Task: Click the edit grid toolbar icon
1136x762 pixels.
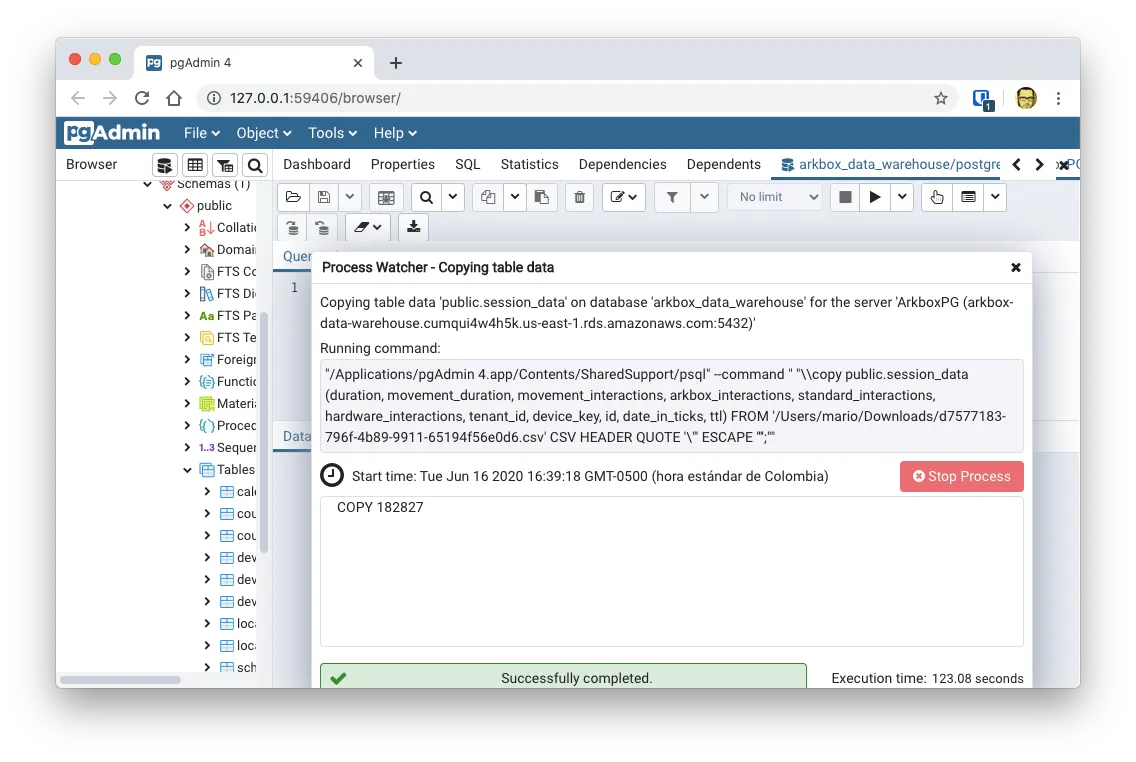Action: point(386,197)
